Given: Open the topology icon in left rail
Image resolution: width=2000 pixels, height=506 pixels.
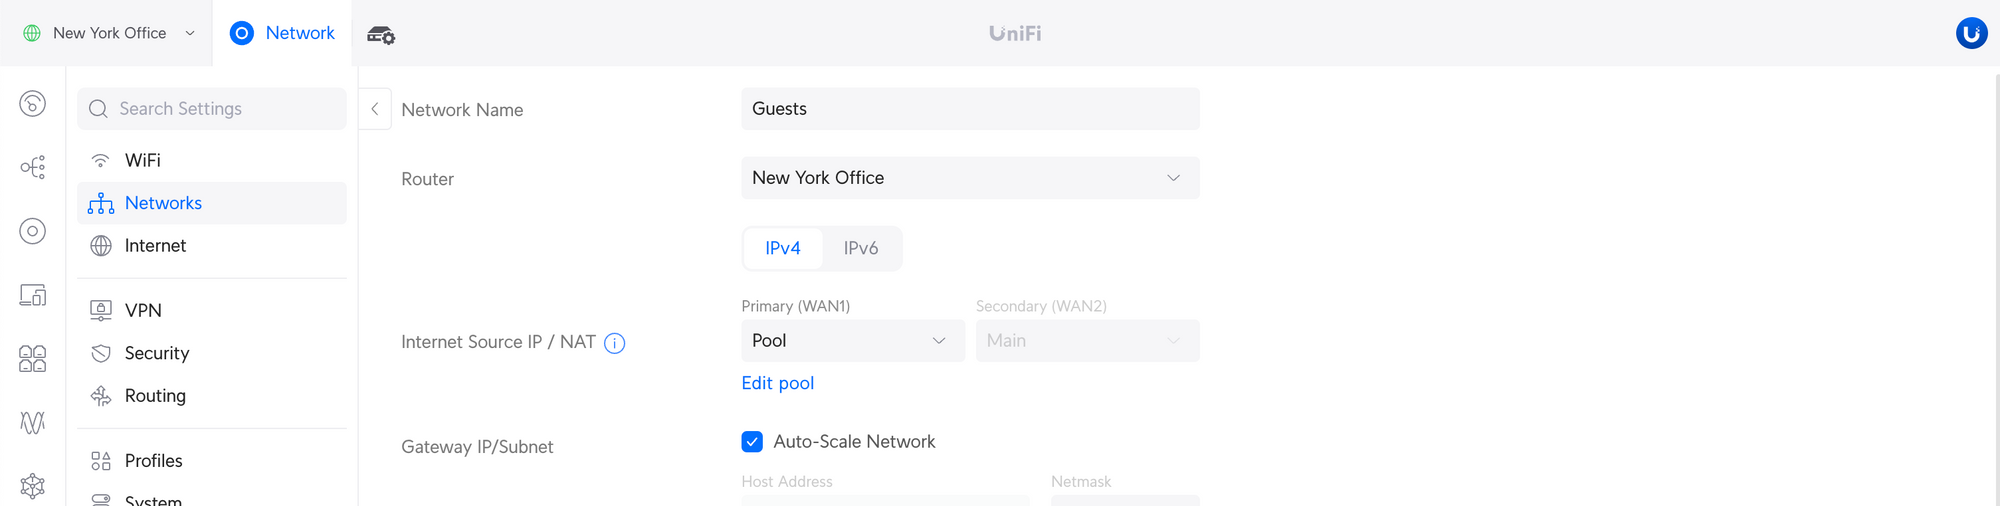Looking at the screenshot, I should [x=32, y=167].
